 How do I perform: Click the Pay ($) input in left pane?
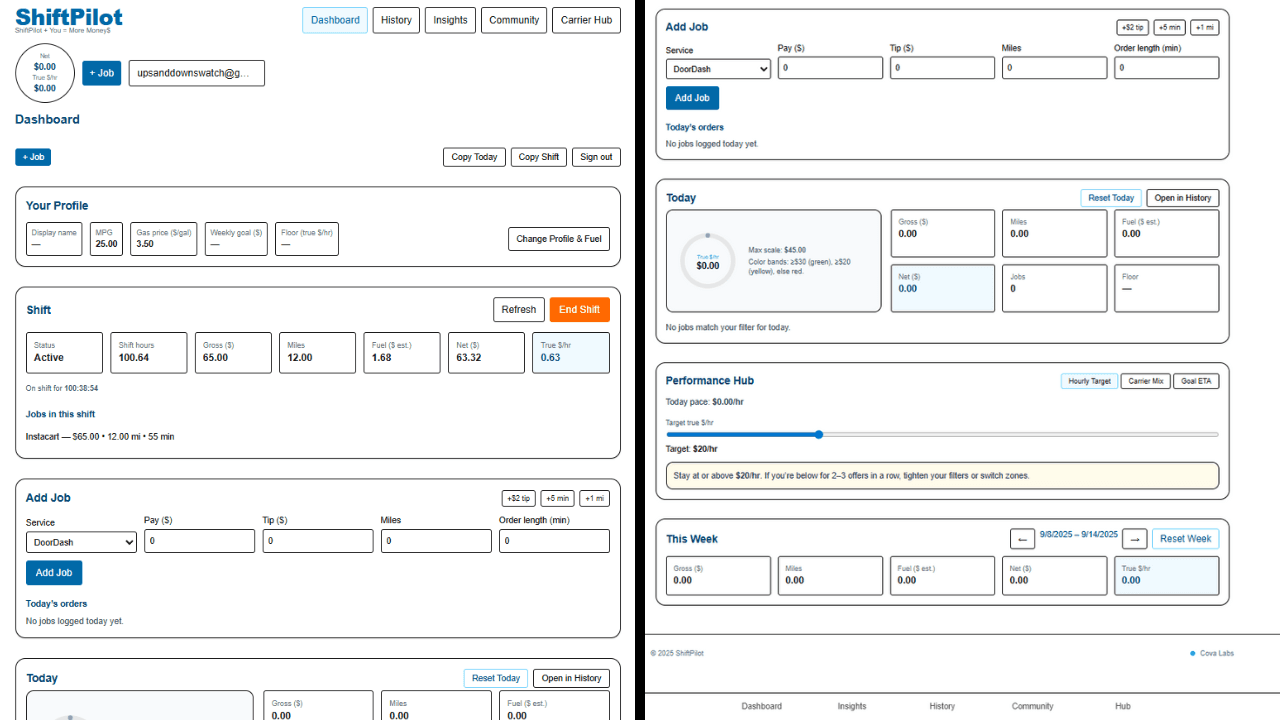[x=200, y=541]
